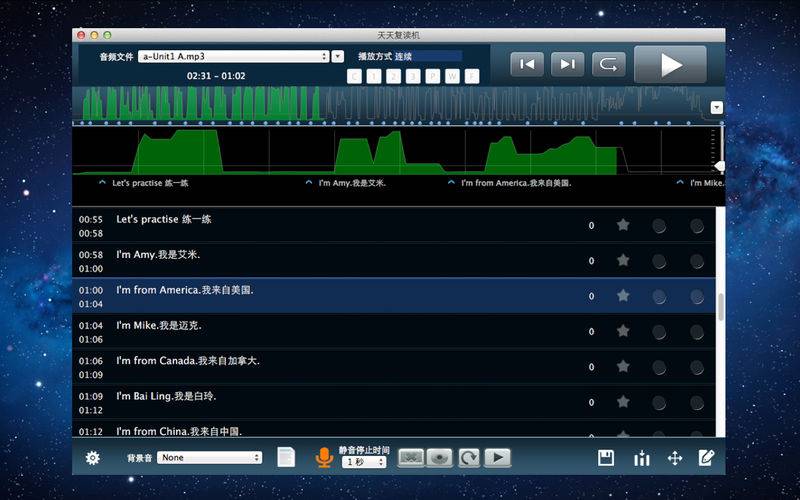Open the equalizer levels icon
Image resolution: width=800 pixels, height=500 pixels.
click(641, 458)
